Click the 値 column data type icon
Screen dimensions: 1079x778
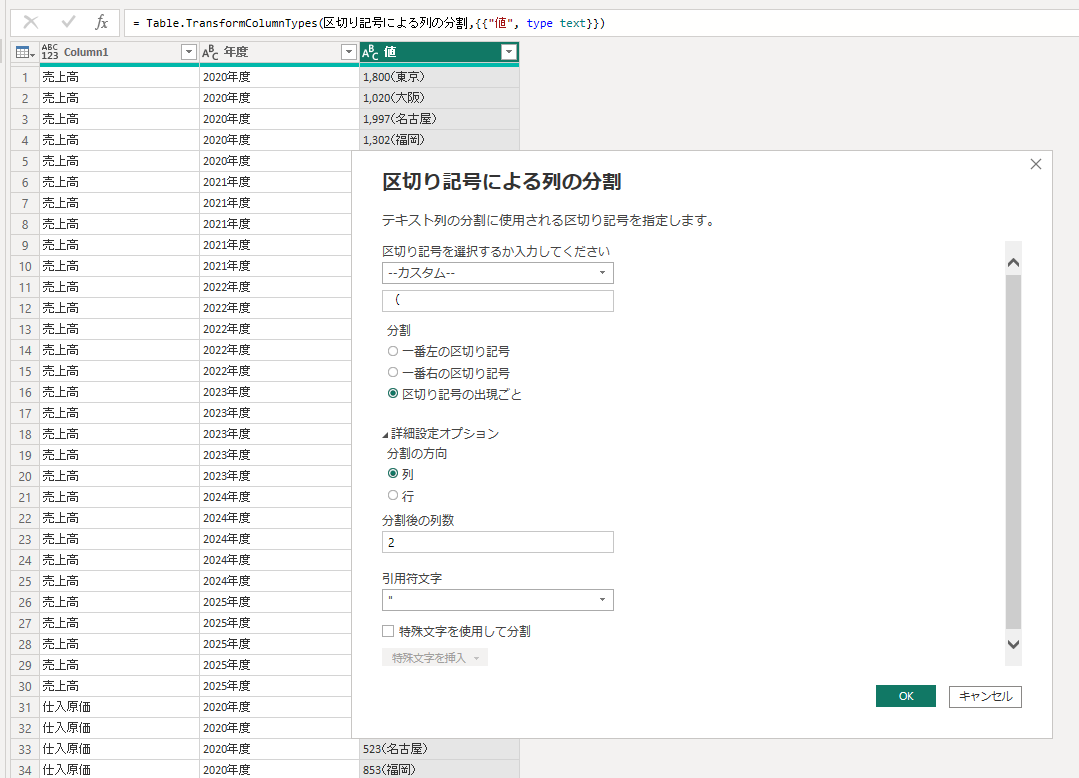pos(370,52)
